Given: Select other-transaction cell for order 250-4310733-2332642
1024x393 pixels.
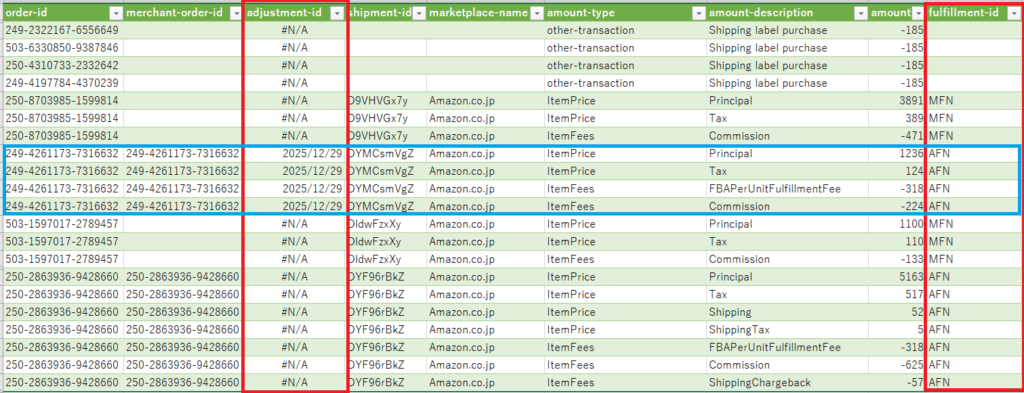Looking at the screenshot, I should coord(625,65).
